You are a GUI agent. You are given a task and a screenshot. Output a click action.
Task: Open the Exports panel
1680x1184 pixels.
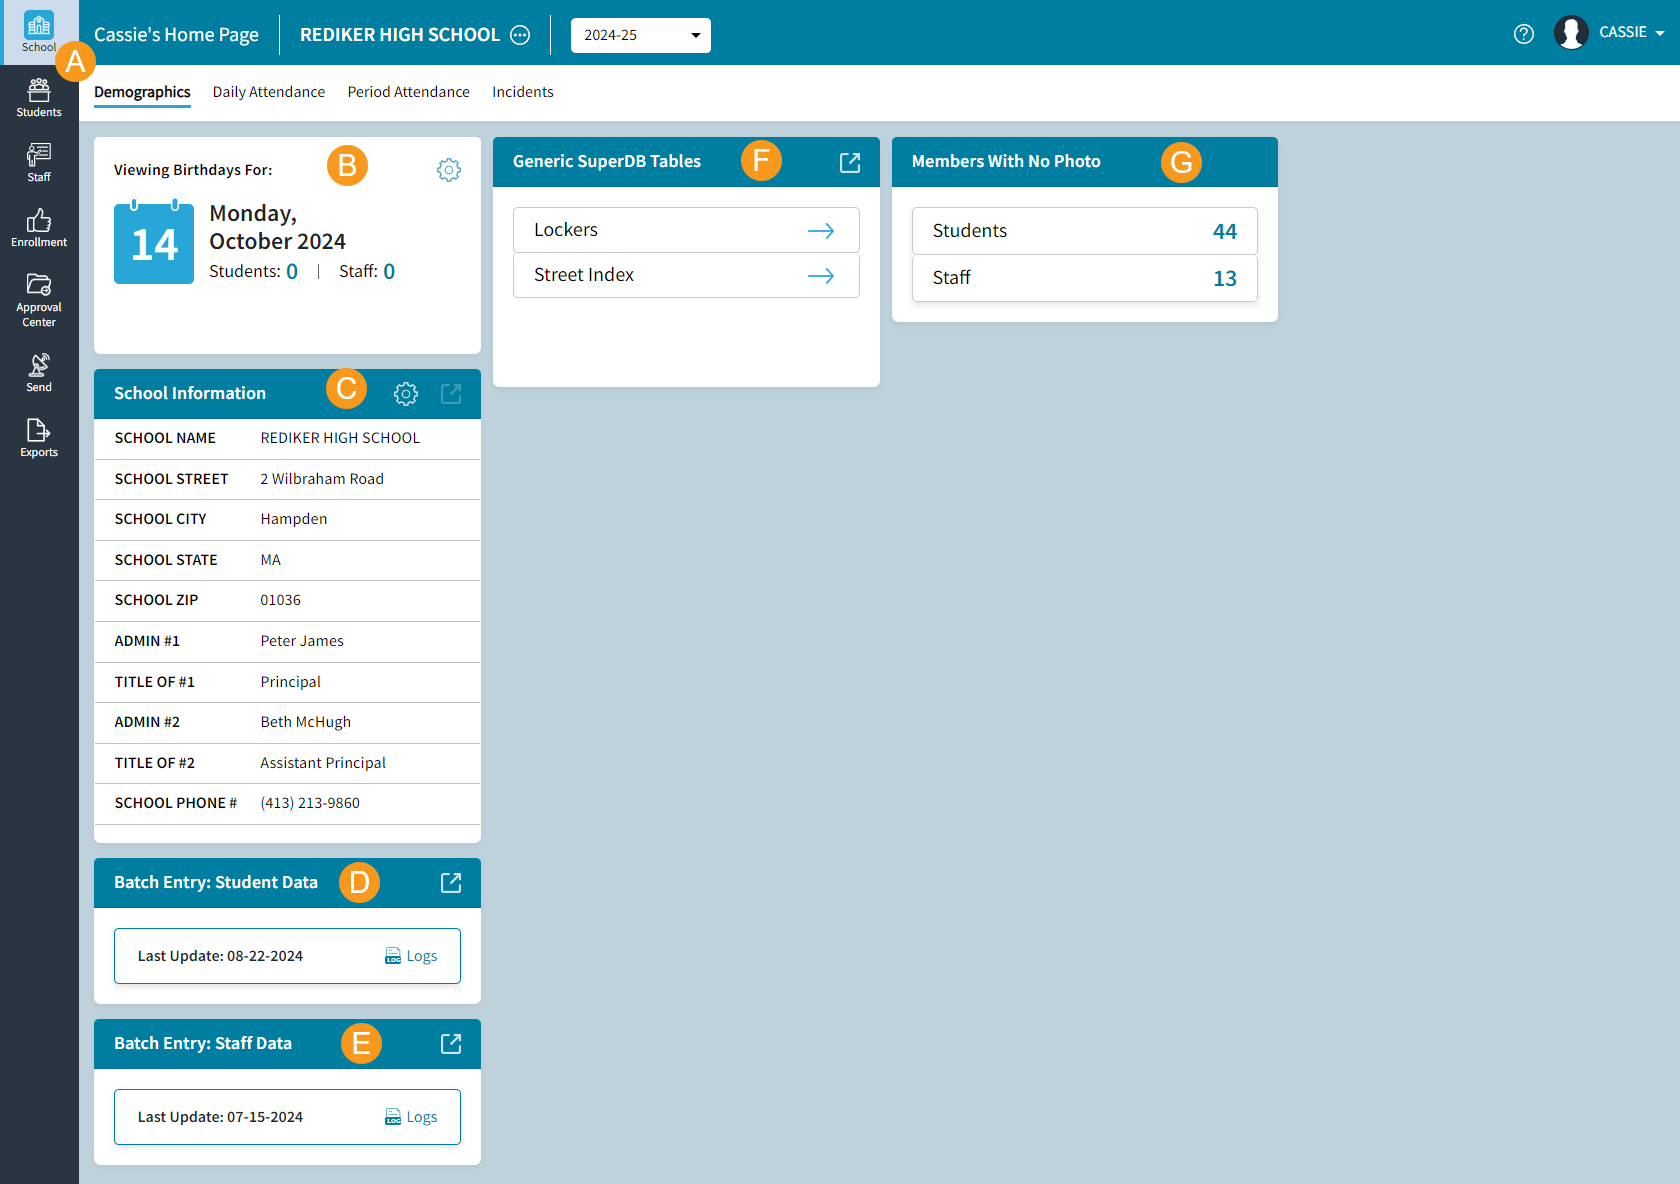pyautogui.click(x=39, y=436)
